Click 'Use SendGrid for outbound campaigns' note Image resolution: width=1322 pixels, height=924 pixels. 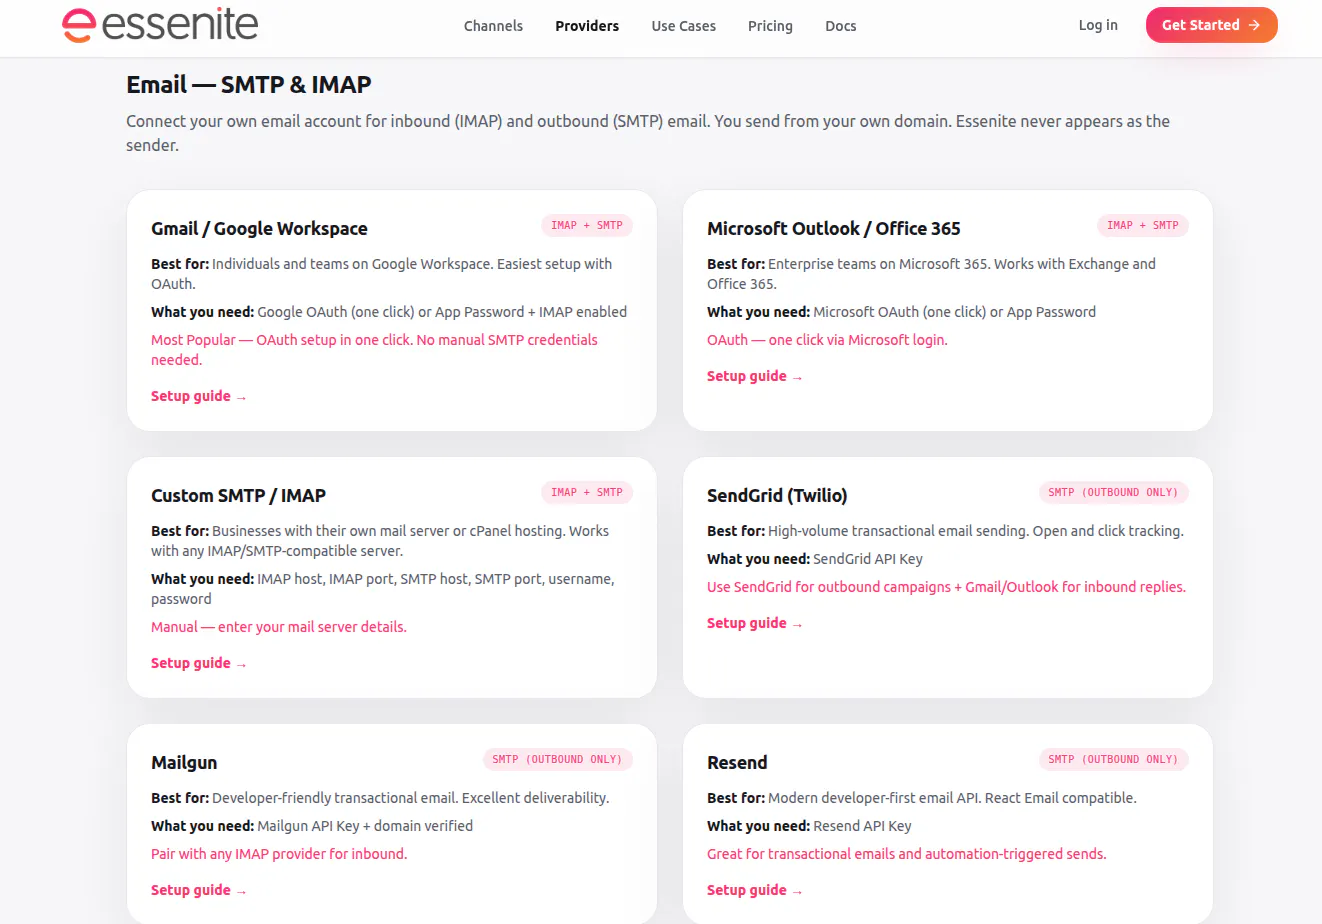point(946,587)
